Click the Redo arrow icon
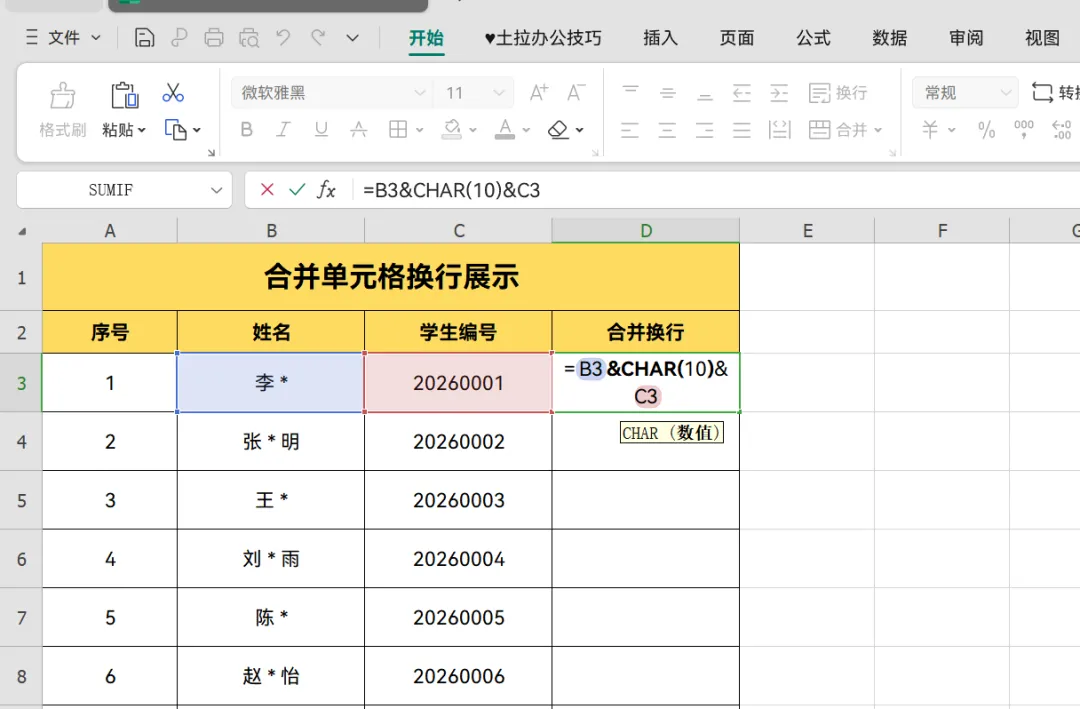1080x709 pixels. 318,37
